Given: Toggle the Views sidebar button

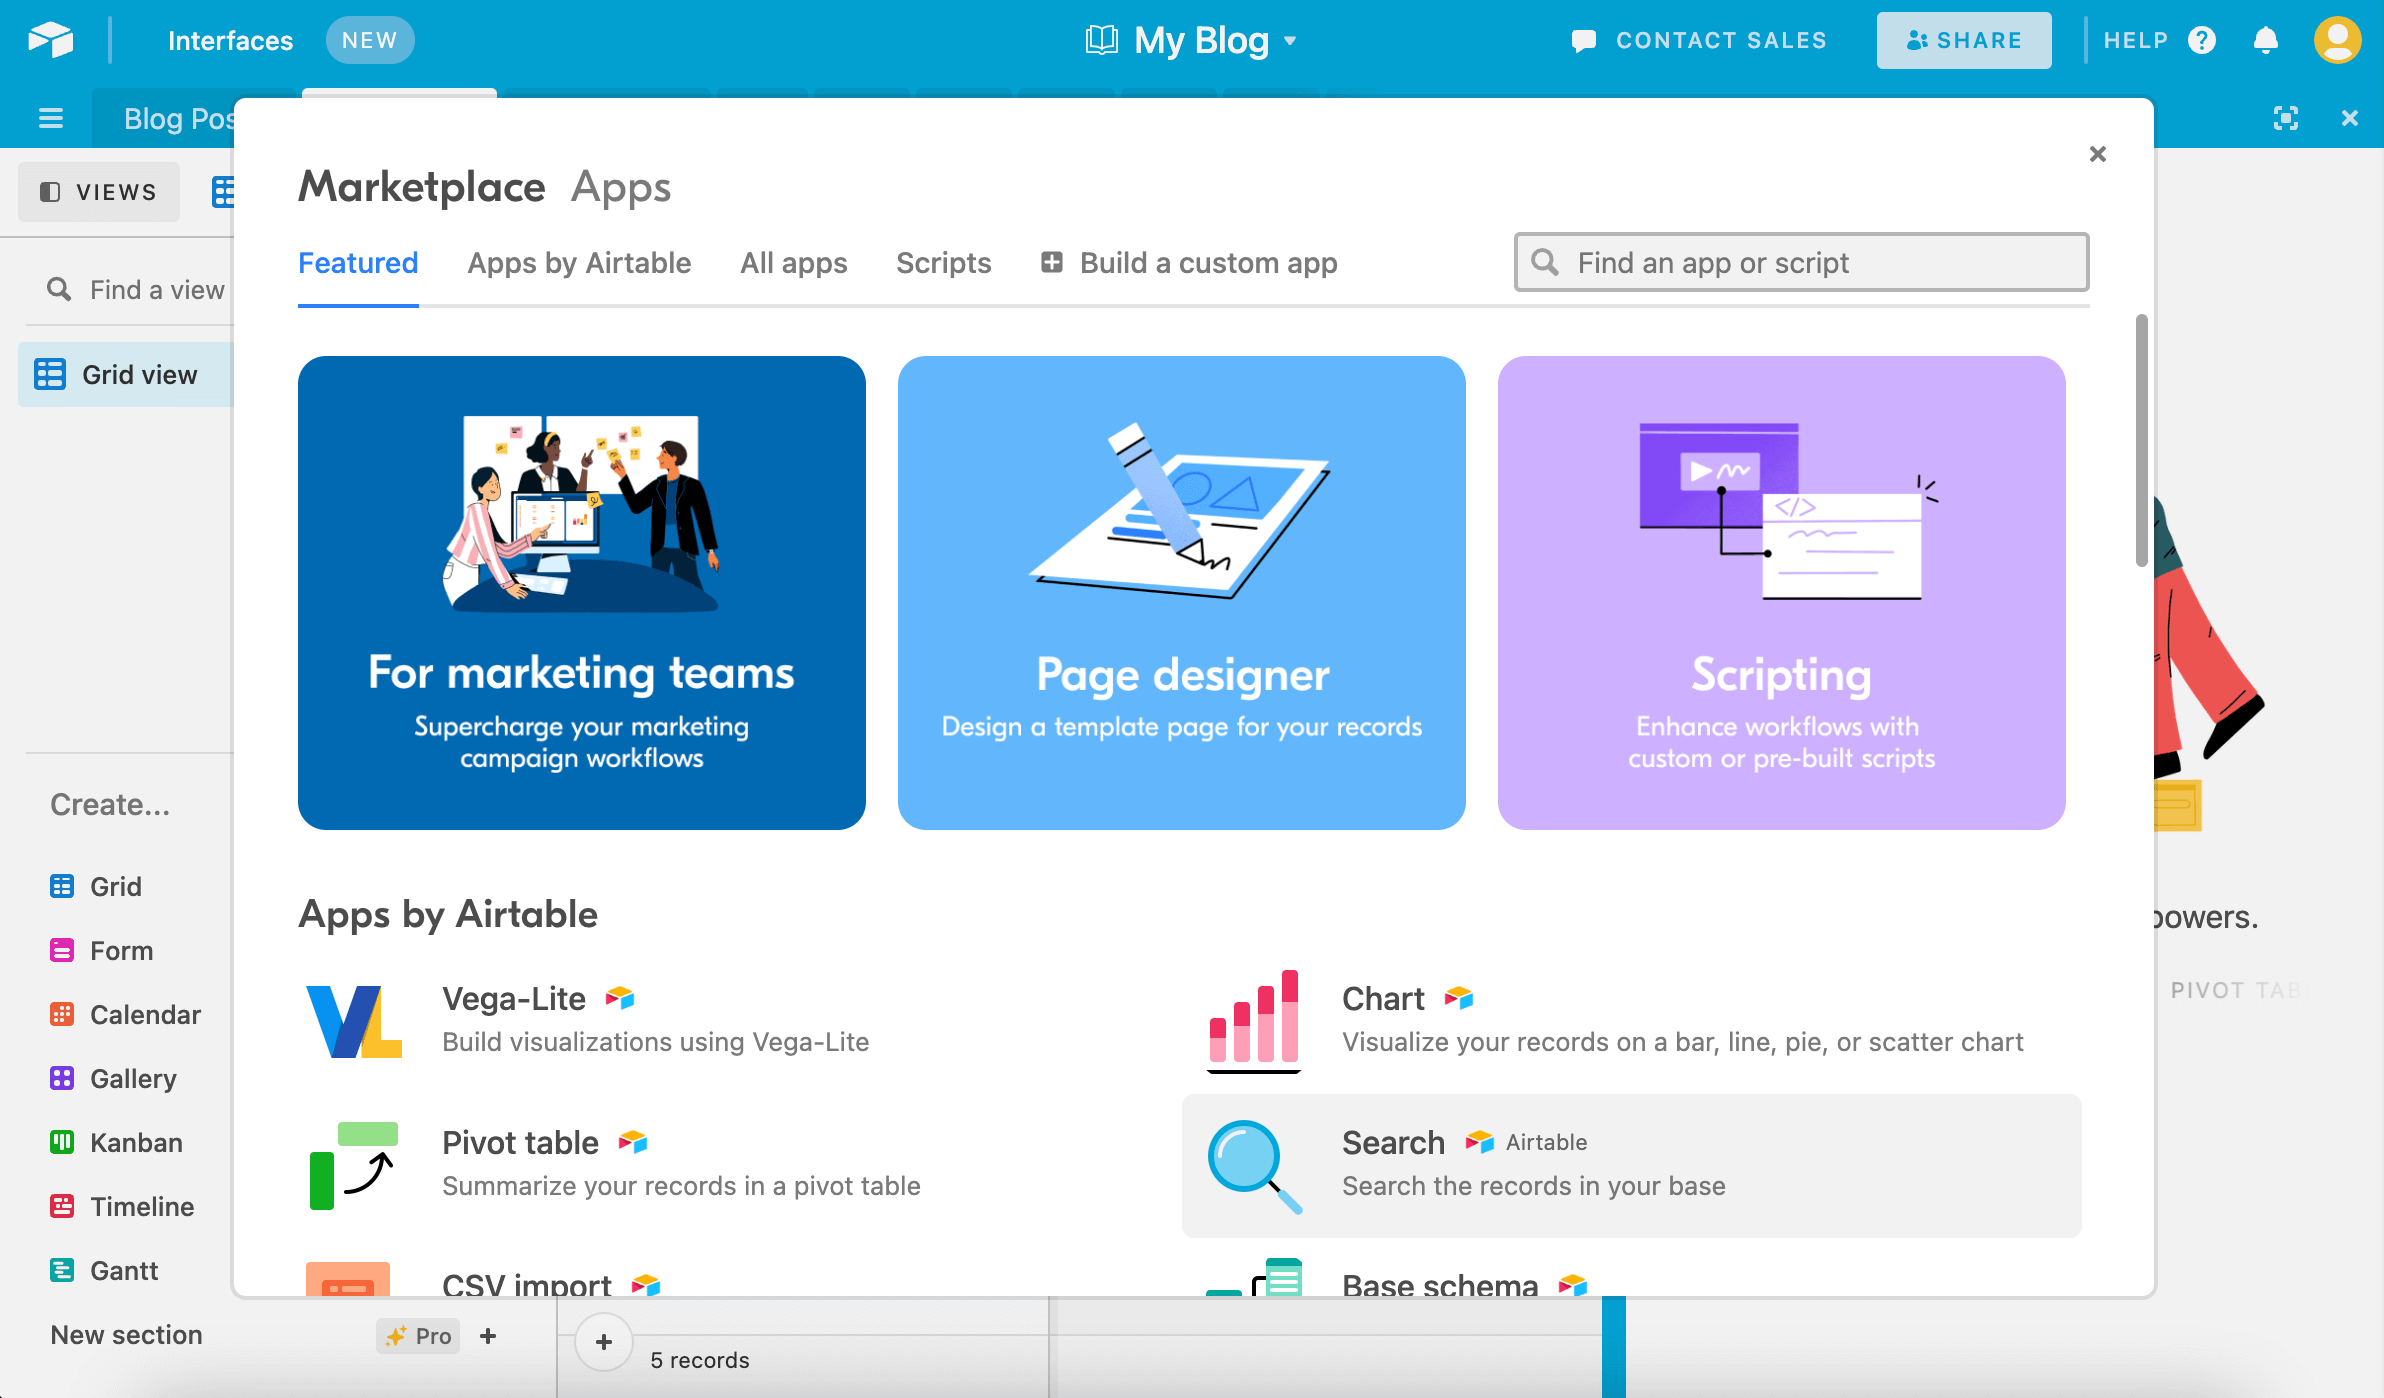Looking at the screenshot, I should [x=98, y=192].
